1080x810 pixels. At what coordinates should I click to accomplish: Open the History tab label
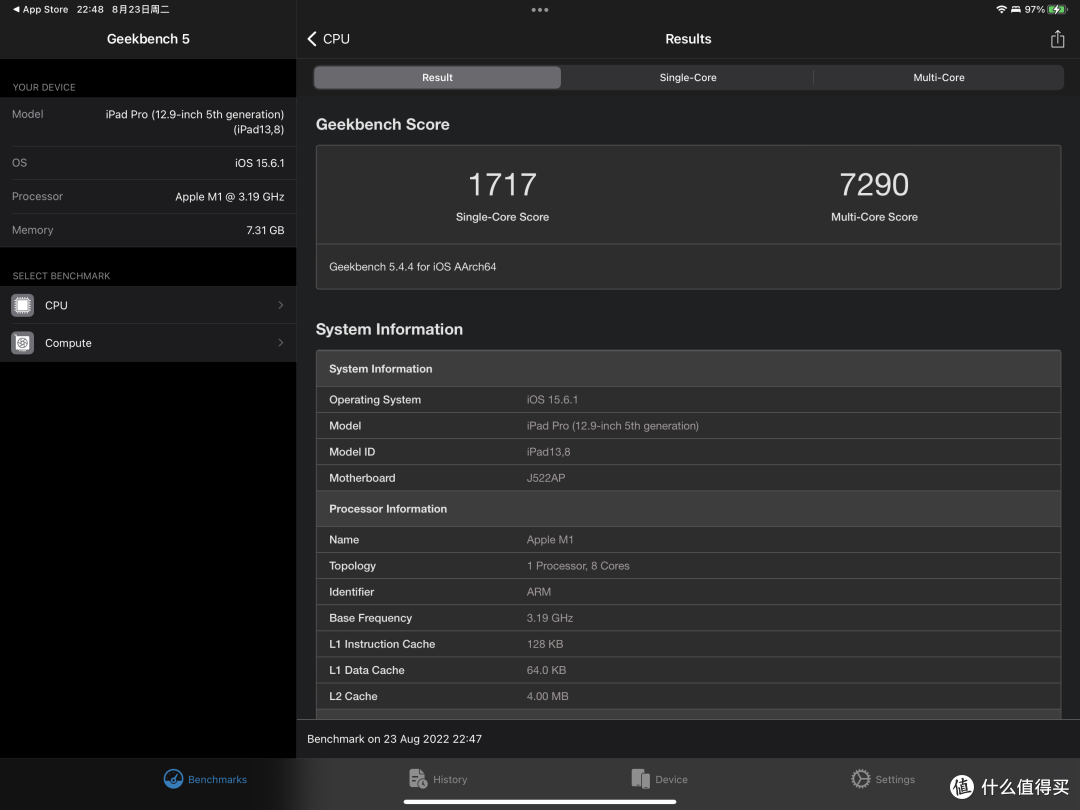(x=450, y=780)
